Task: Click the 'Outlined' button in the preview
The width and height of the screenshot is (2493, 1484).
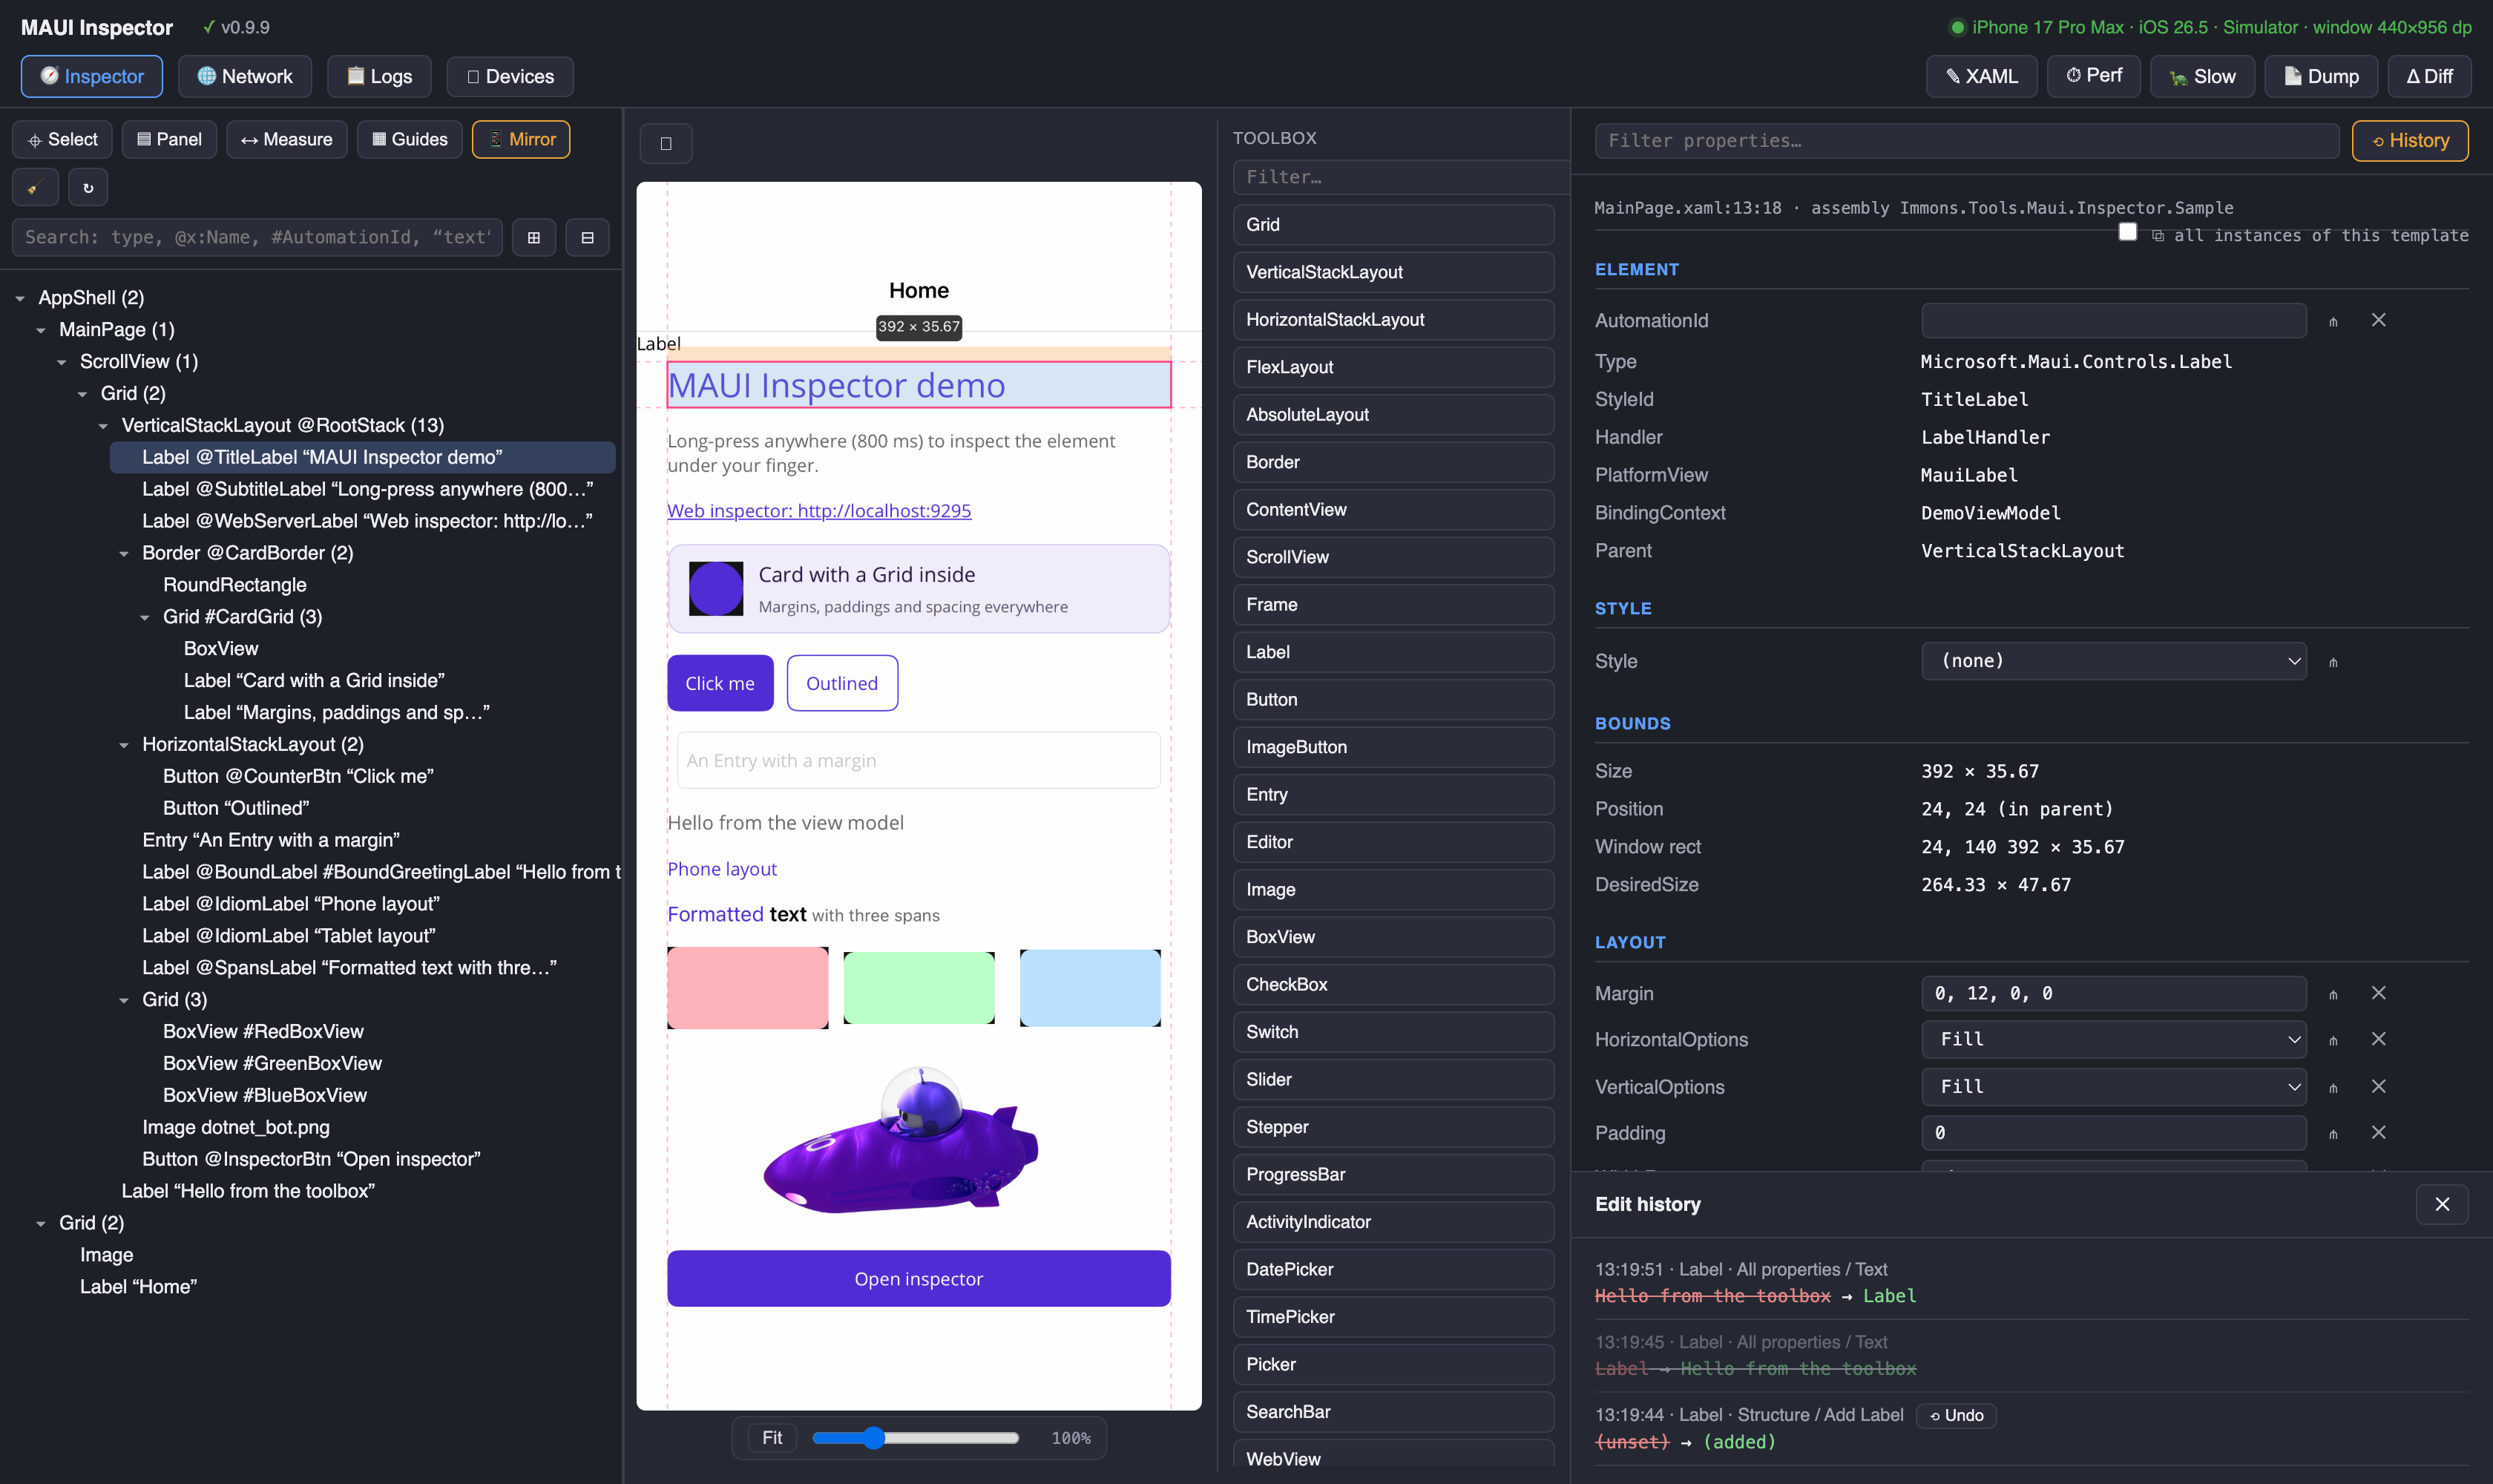Action: pyautogui.click(x=842, y=683)
